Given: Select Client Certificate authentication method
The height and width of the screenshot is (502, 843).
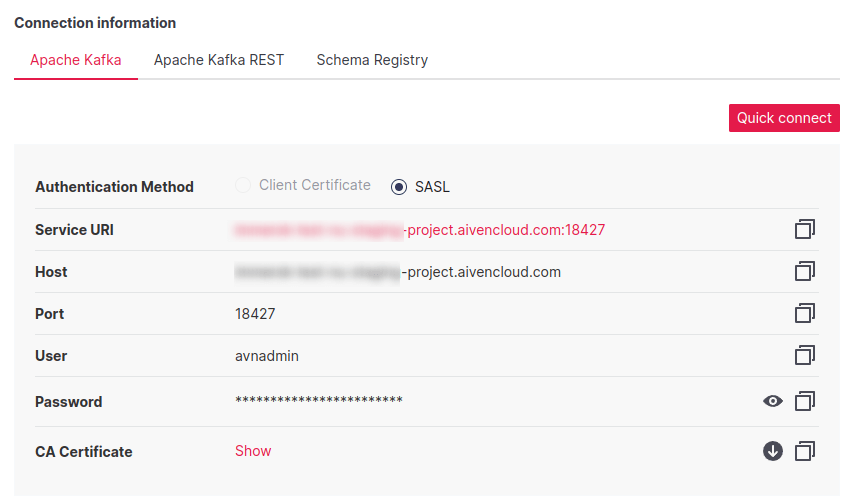Looking at the screenshot, I should pos(242,186).
